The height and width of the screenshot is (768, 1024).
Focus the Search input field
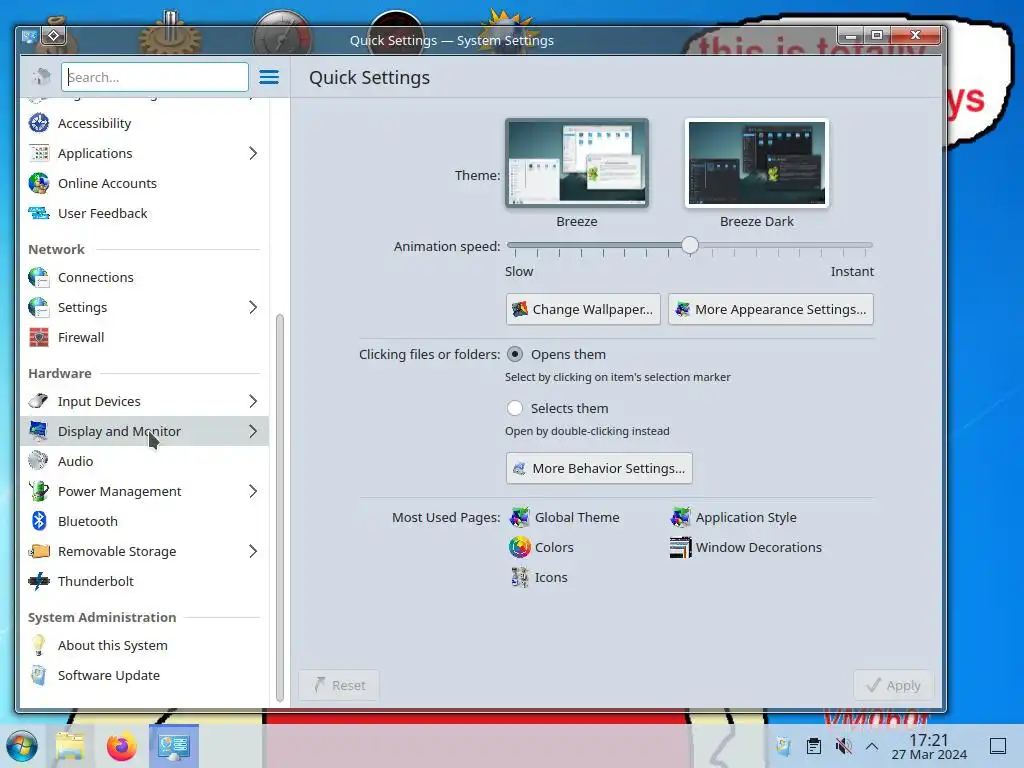155,77
